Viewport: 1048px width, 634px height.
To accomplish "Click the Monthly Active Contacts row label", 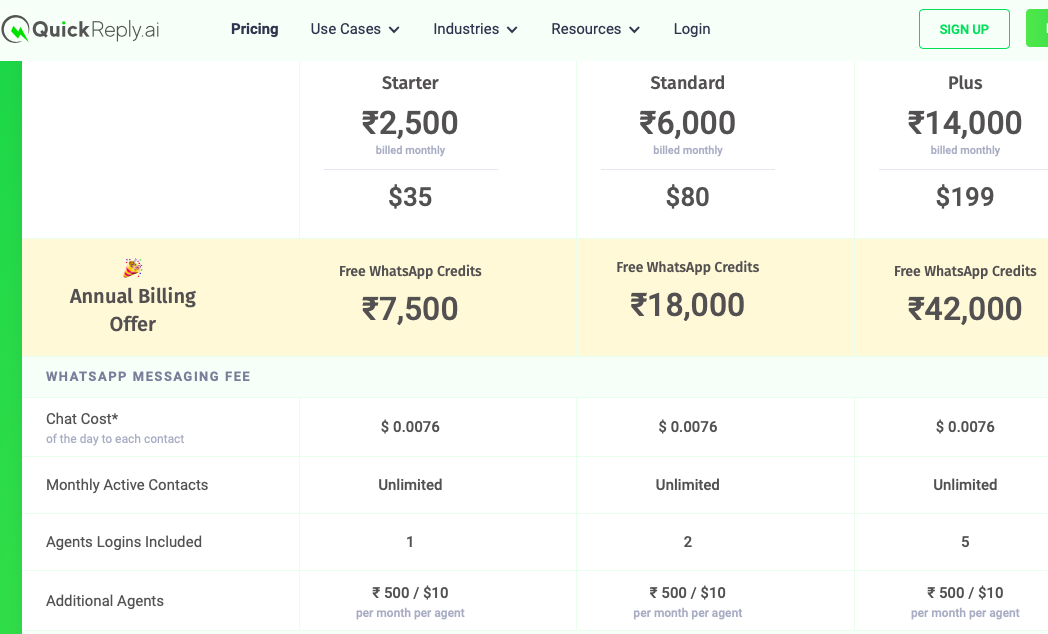I will coord(127,485).
